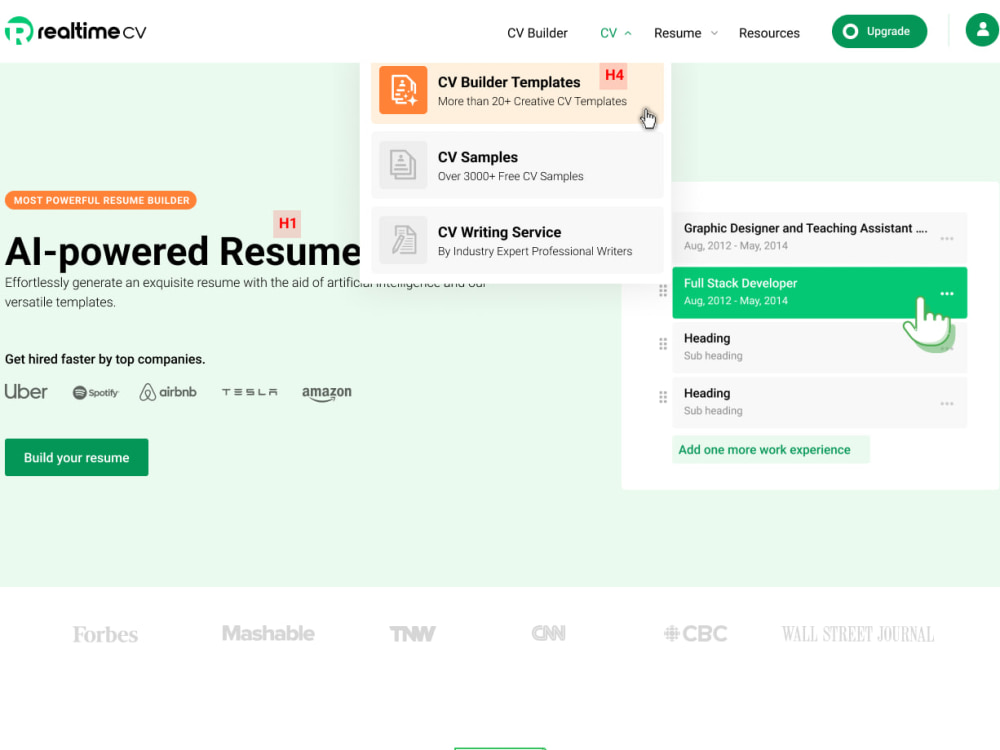Image resolution: width=1000 pixels, height=750 pixels.
Task: Click Most Powerful Resume Builder badge
Action: click(x=101, y=200)
